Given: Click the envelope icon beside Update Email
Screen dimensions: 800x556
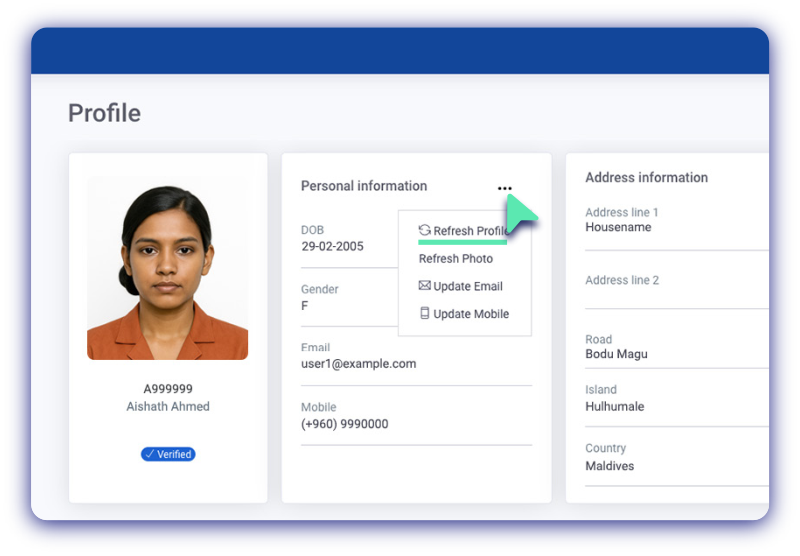Looking at the screenshot, I should point(424,286).
